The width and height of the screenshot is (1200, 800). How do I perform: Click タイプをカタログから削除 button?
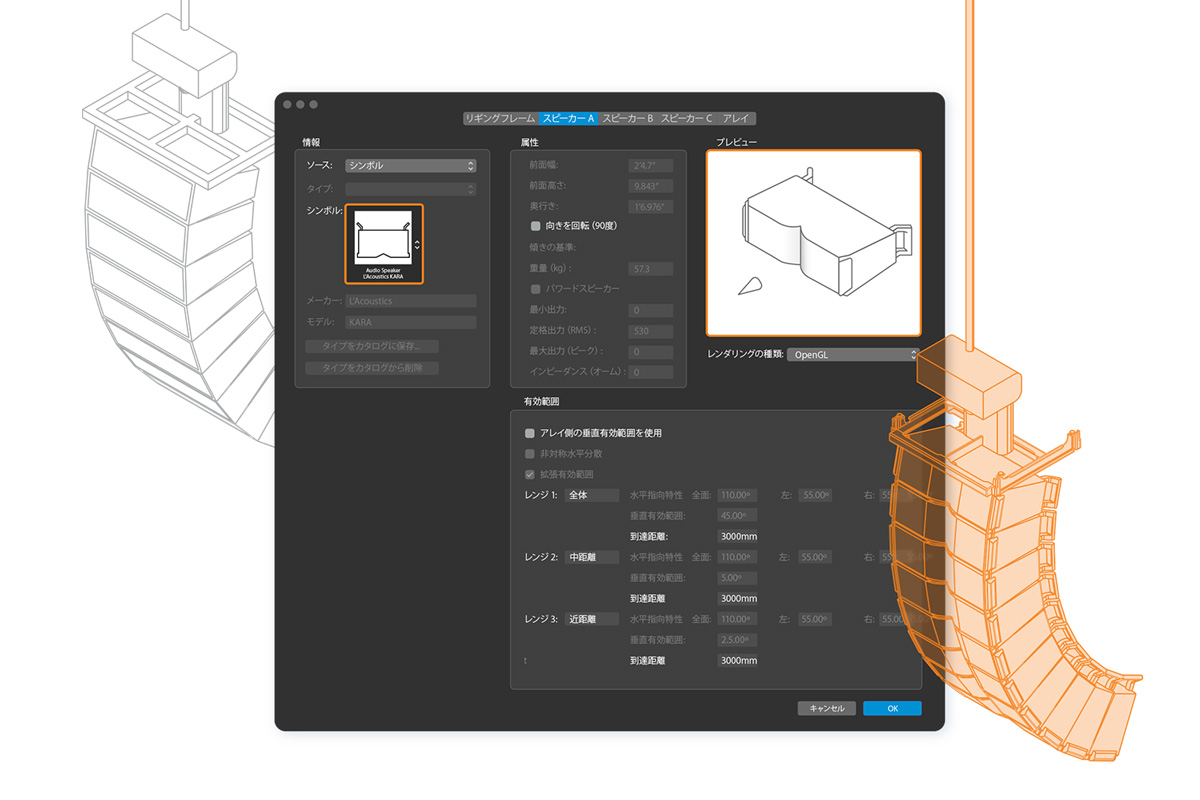372,368
